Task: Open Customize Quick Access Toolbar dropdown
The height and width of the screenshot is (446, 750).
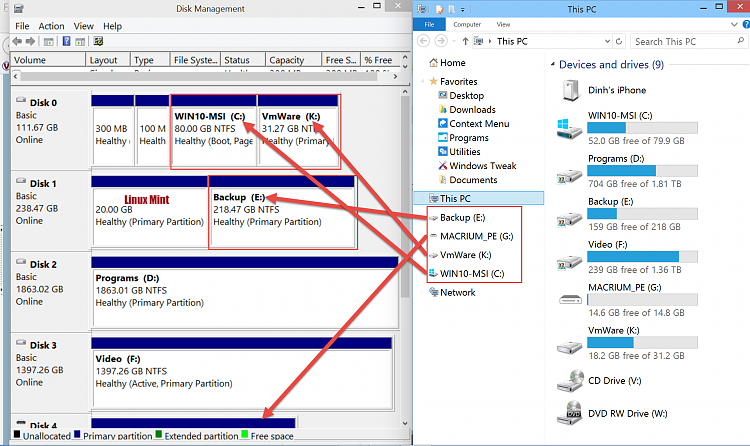Action: coord(463,10)
